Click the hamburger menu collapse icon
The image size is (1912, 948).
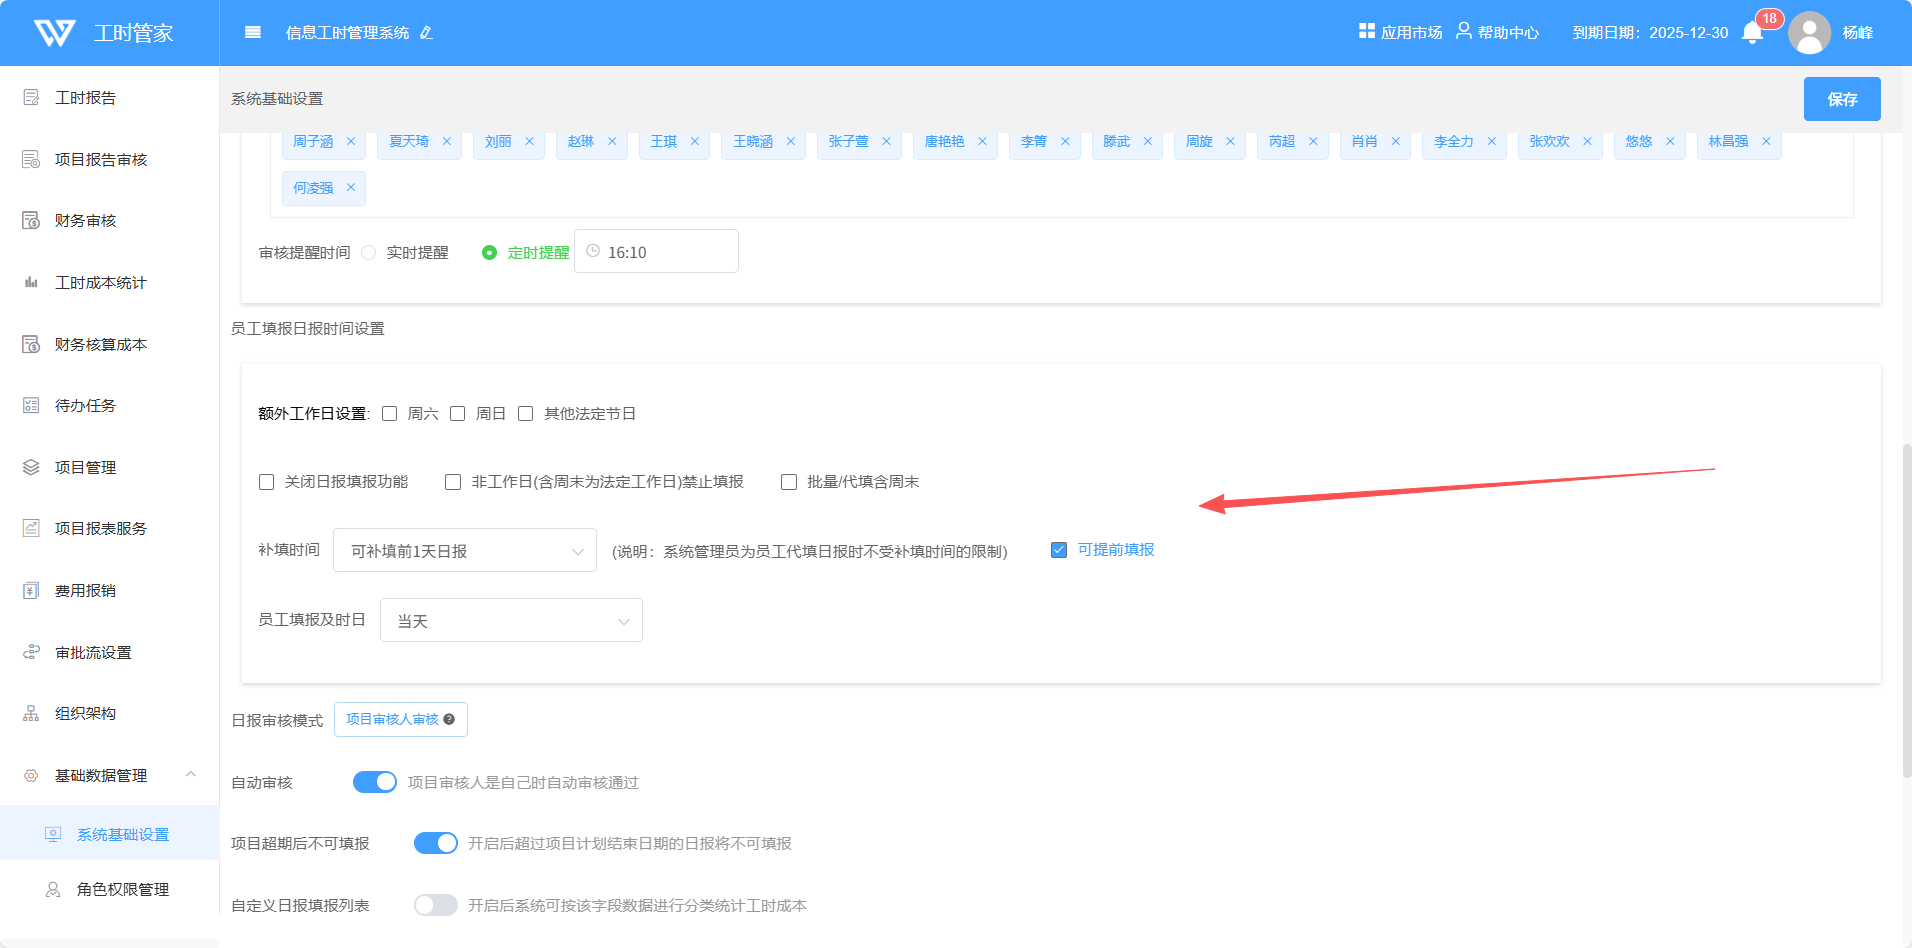point(253,33)
